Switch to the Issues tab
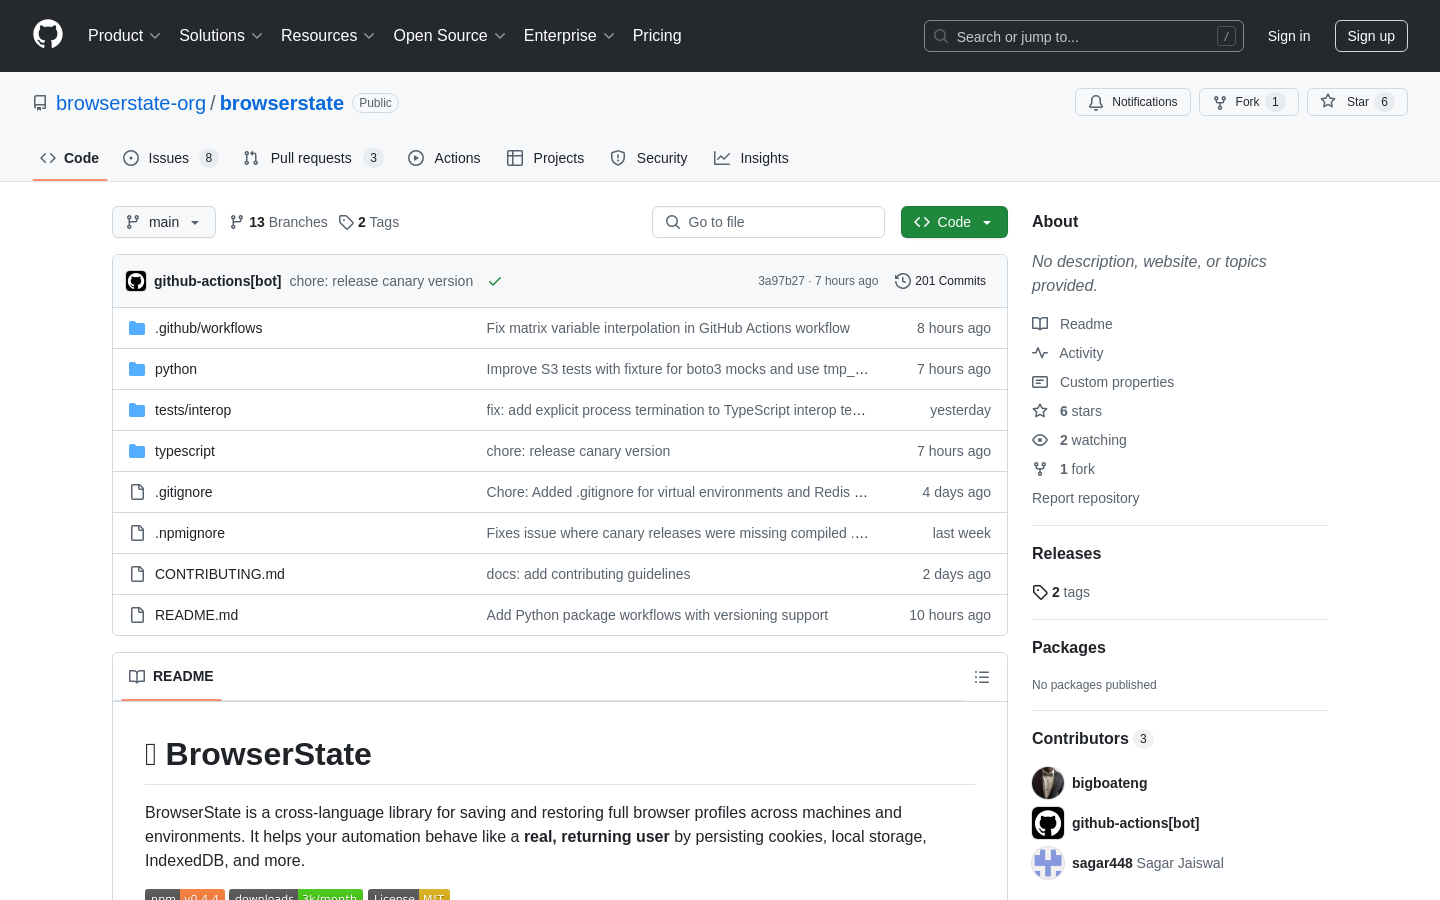 tap(170, 158)
